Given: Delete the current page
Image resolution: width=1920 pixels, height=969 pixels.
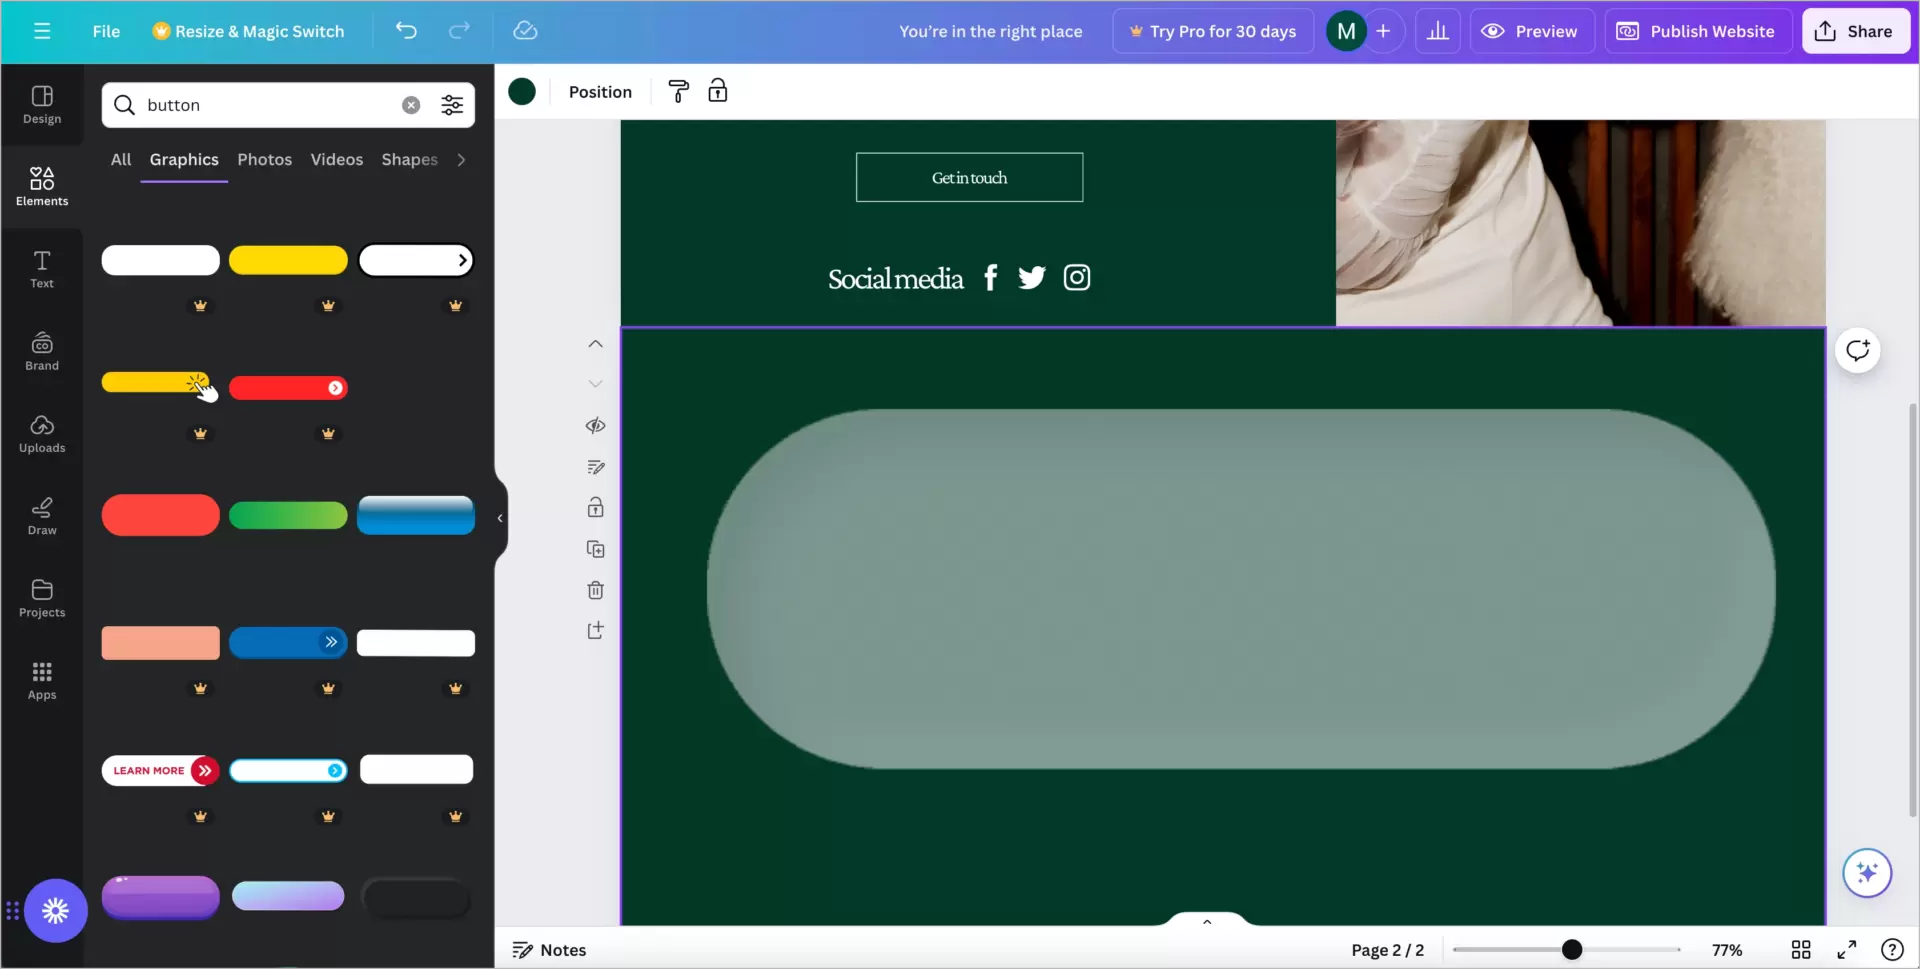Looking at the screenshot, I should tap(595, 591).
